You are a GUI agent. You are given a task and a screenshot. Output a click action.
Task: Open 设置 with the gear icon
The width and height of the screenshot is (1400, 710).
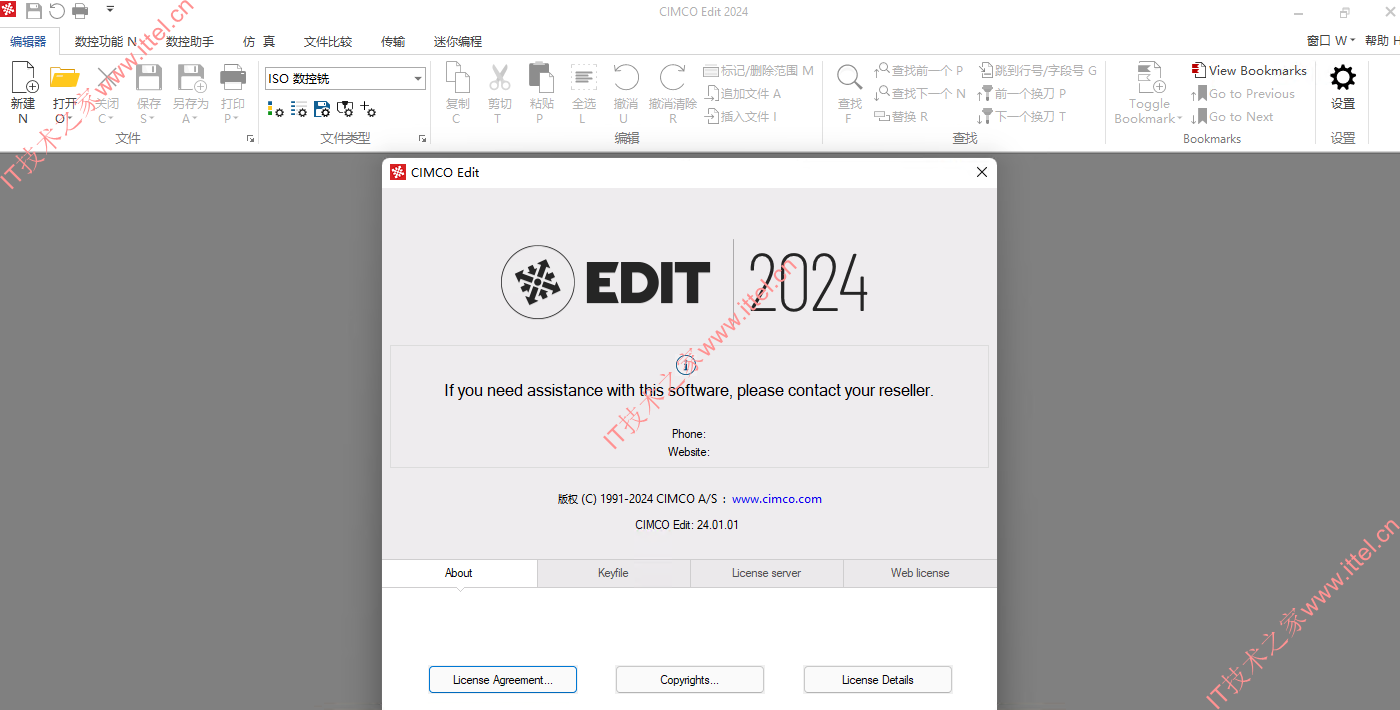pos(1343,78)
